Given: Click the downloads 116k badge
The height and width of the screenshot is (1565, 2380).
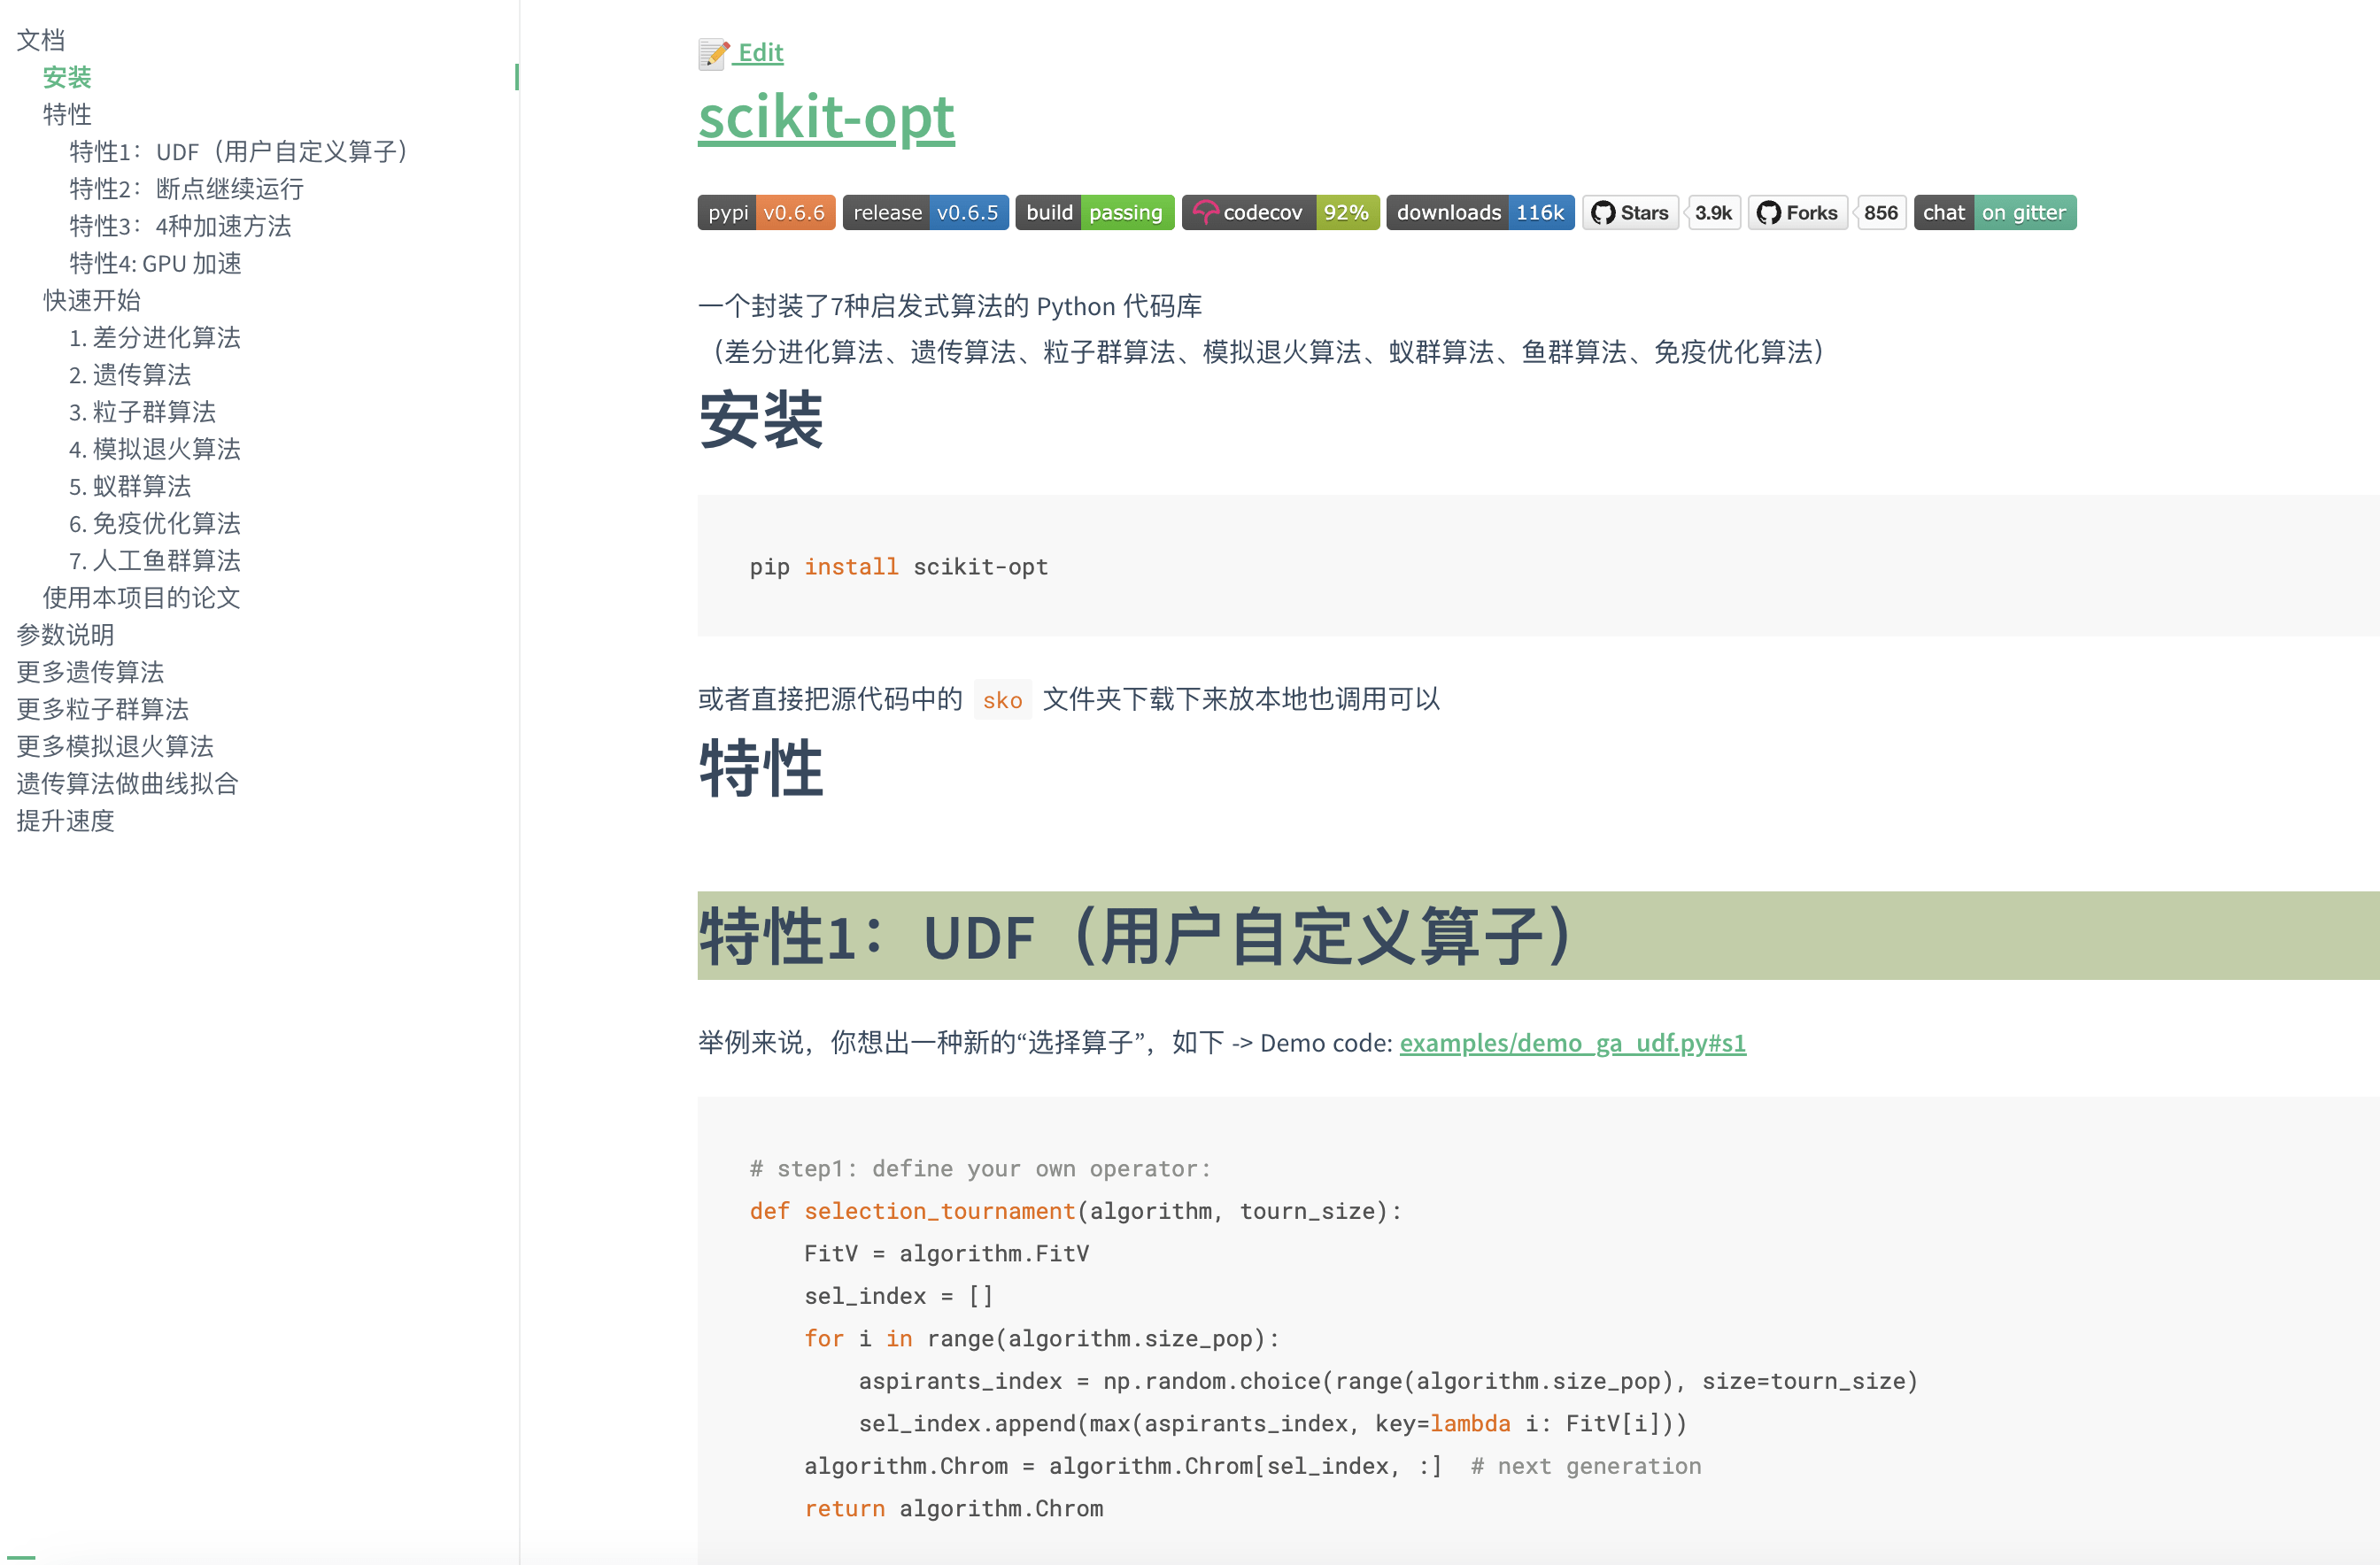Looking at the screenshot, I should coord(1480,212).
